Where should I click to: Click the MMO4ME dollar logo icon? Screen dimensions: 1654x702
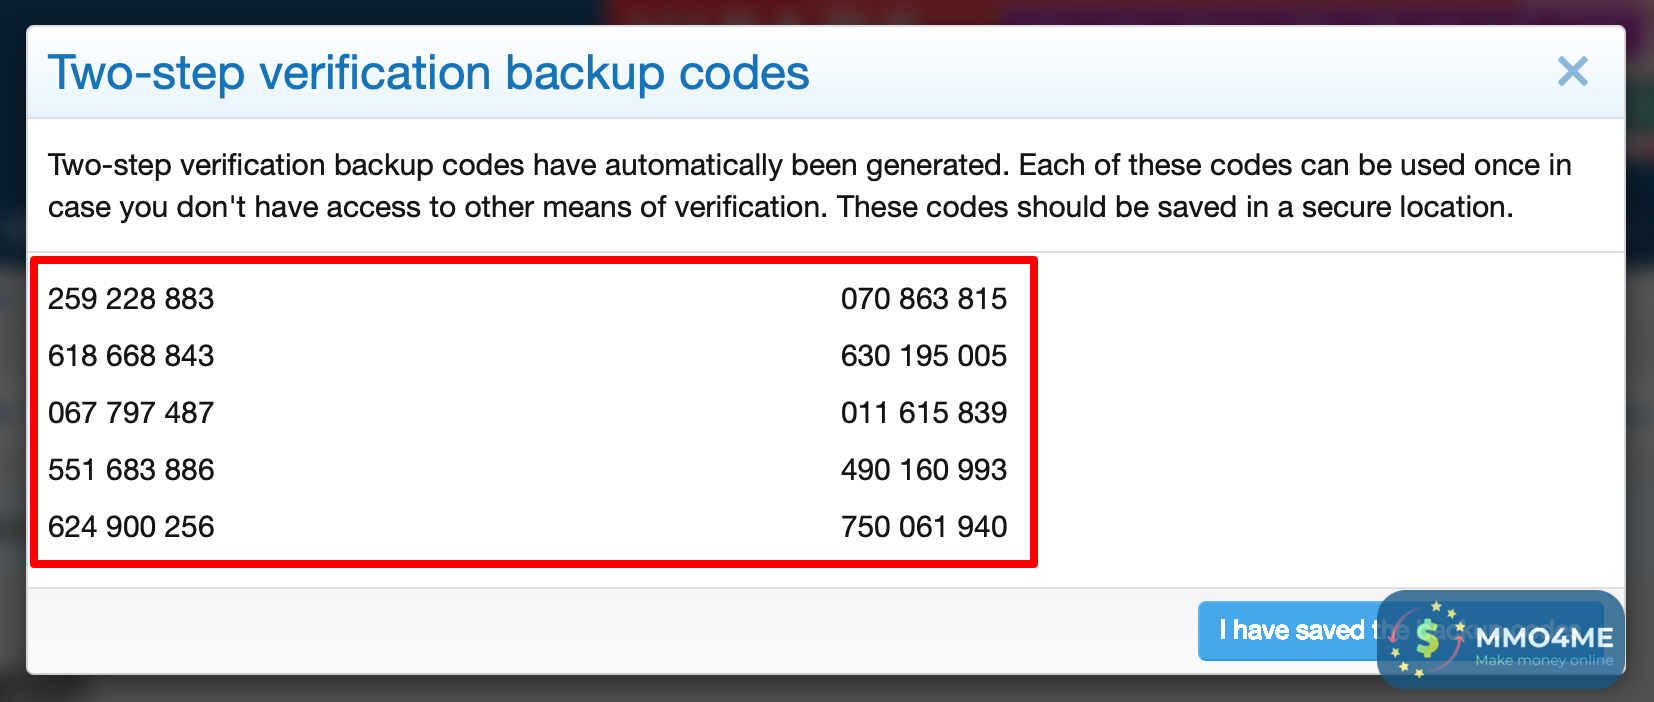[x=1427, y=638]
